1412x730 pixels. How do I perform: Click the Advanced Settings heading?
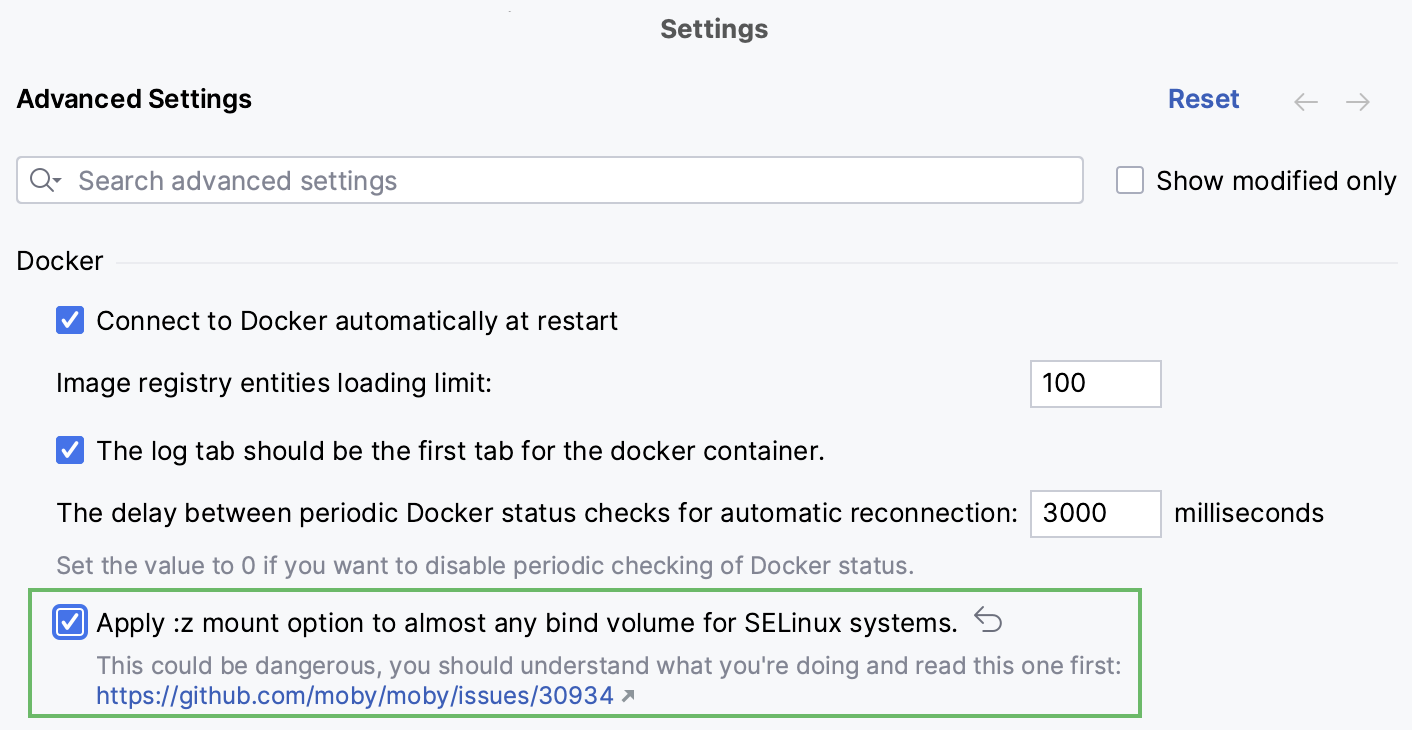tap(134, 99)
